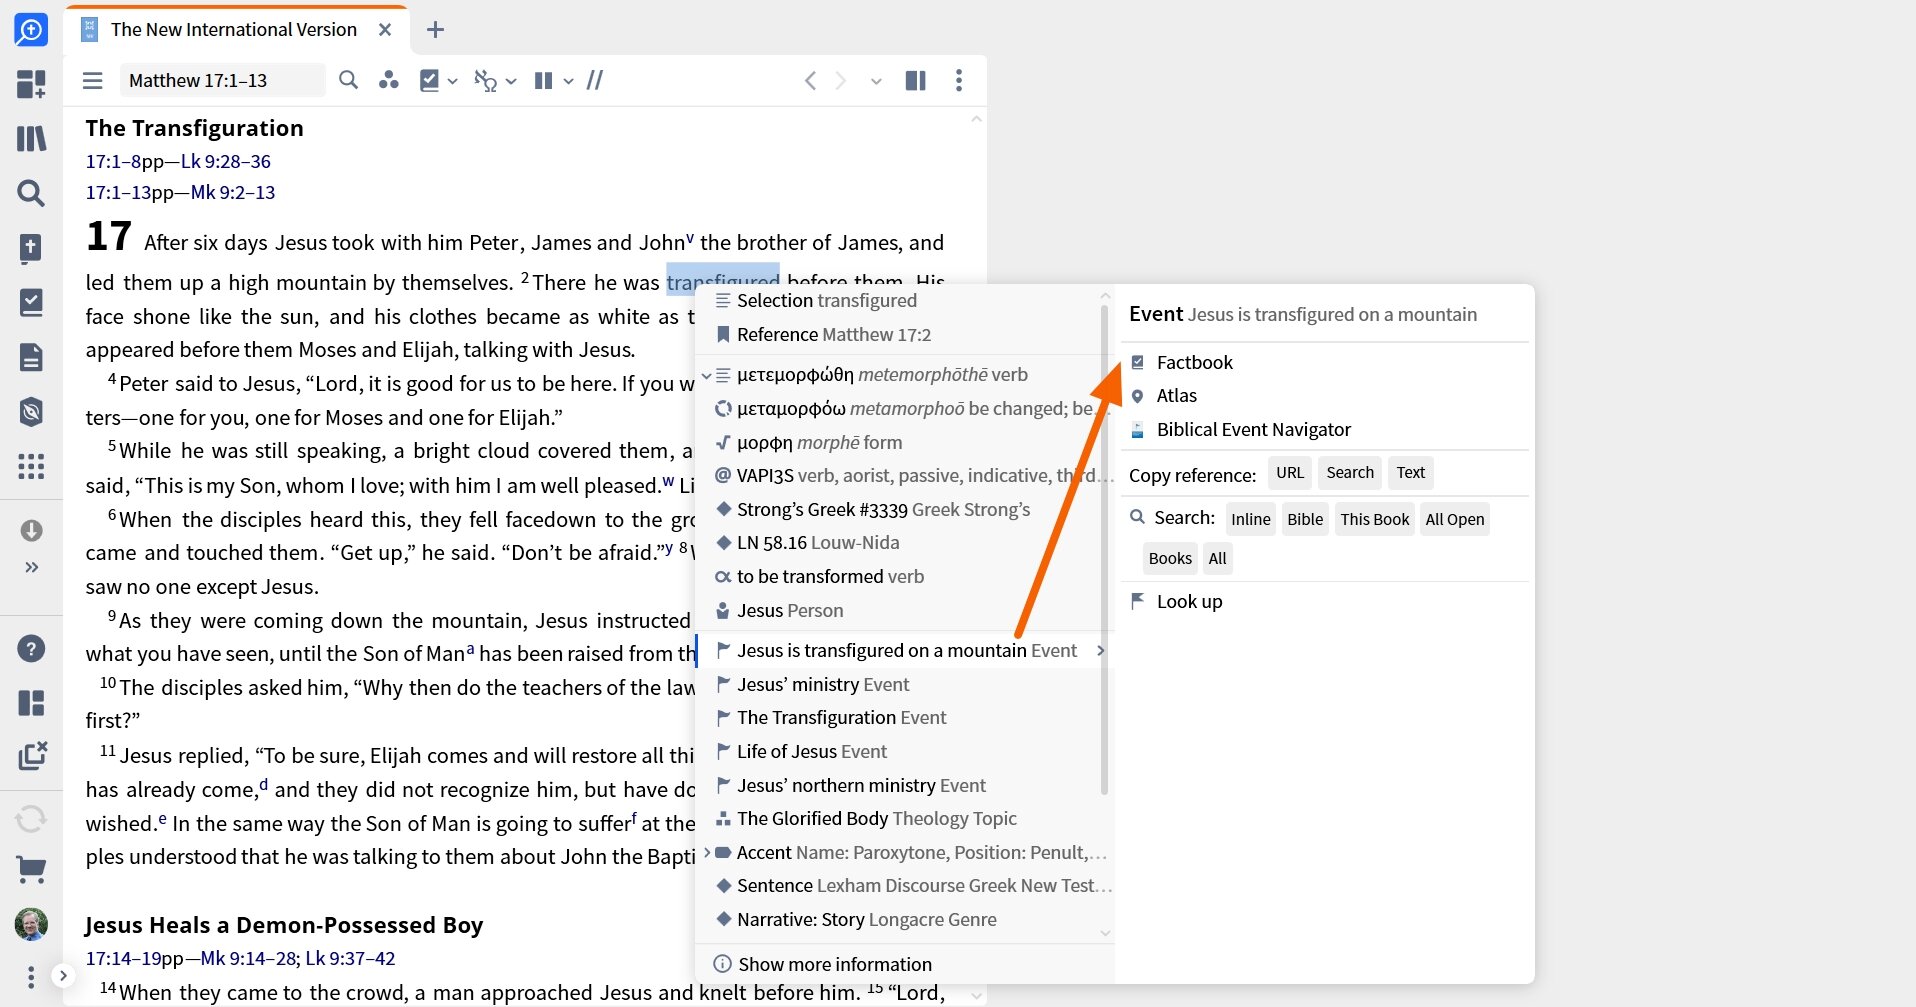
Task: Select the 'Reference Matthew 17:2' menu entry
Action: pyautogui.click(x=903, y=335)
